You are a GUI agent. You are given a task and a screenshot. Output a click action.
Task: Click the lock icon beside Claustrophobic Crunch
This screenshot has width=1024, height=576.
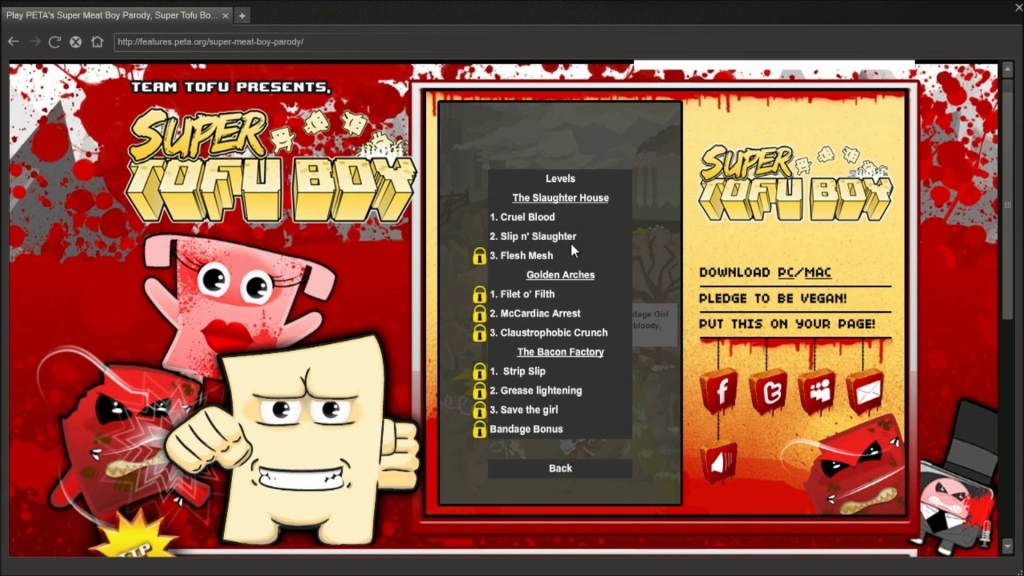click(x=479, y=333)
